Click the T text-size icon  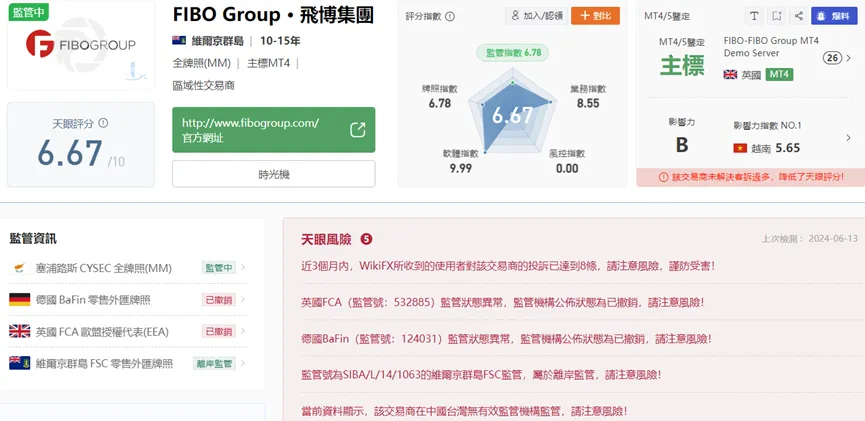pos(754,16)
